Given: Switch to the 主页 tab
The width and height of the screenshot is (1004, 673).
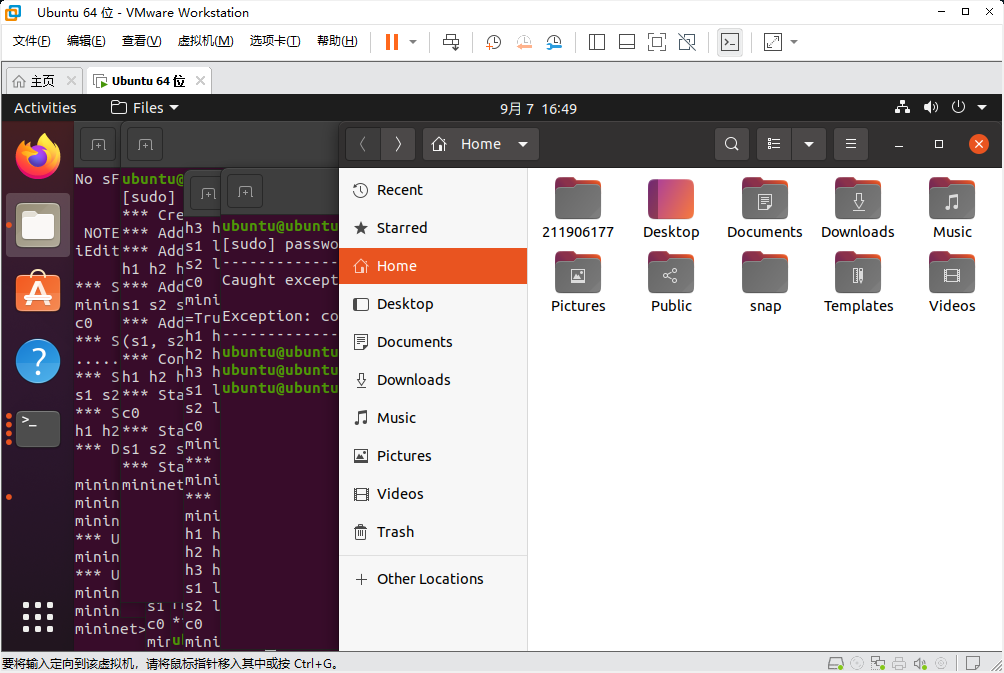Looking at the screenshot, I should [x=42, y=81].
